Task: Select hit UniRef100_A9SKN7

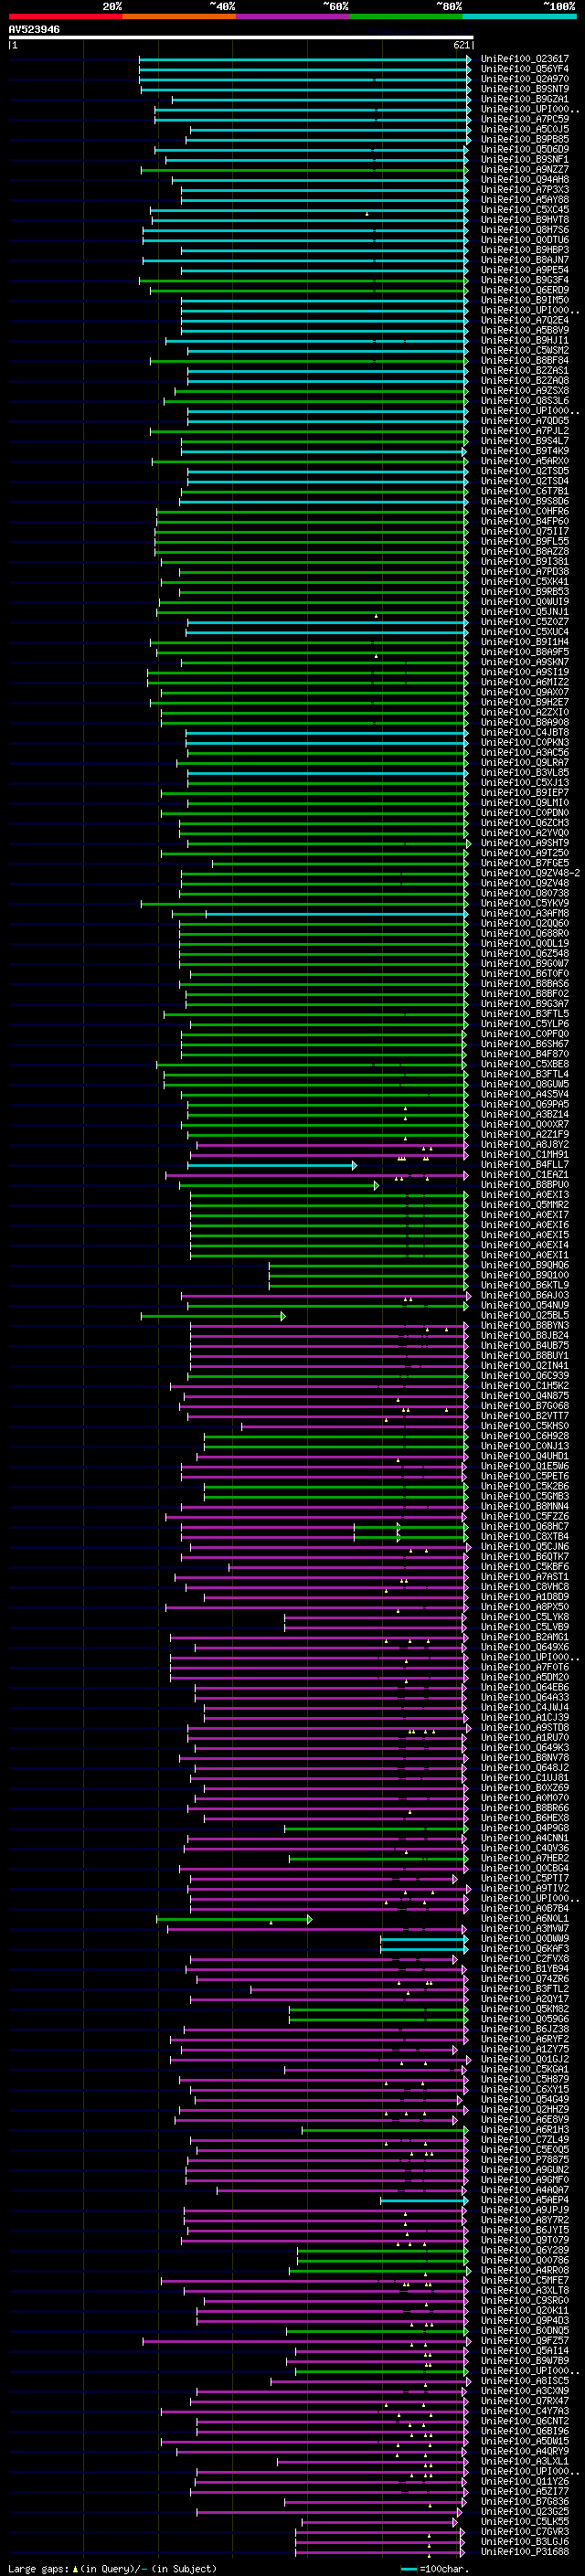Action: [x=525, y=662]
